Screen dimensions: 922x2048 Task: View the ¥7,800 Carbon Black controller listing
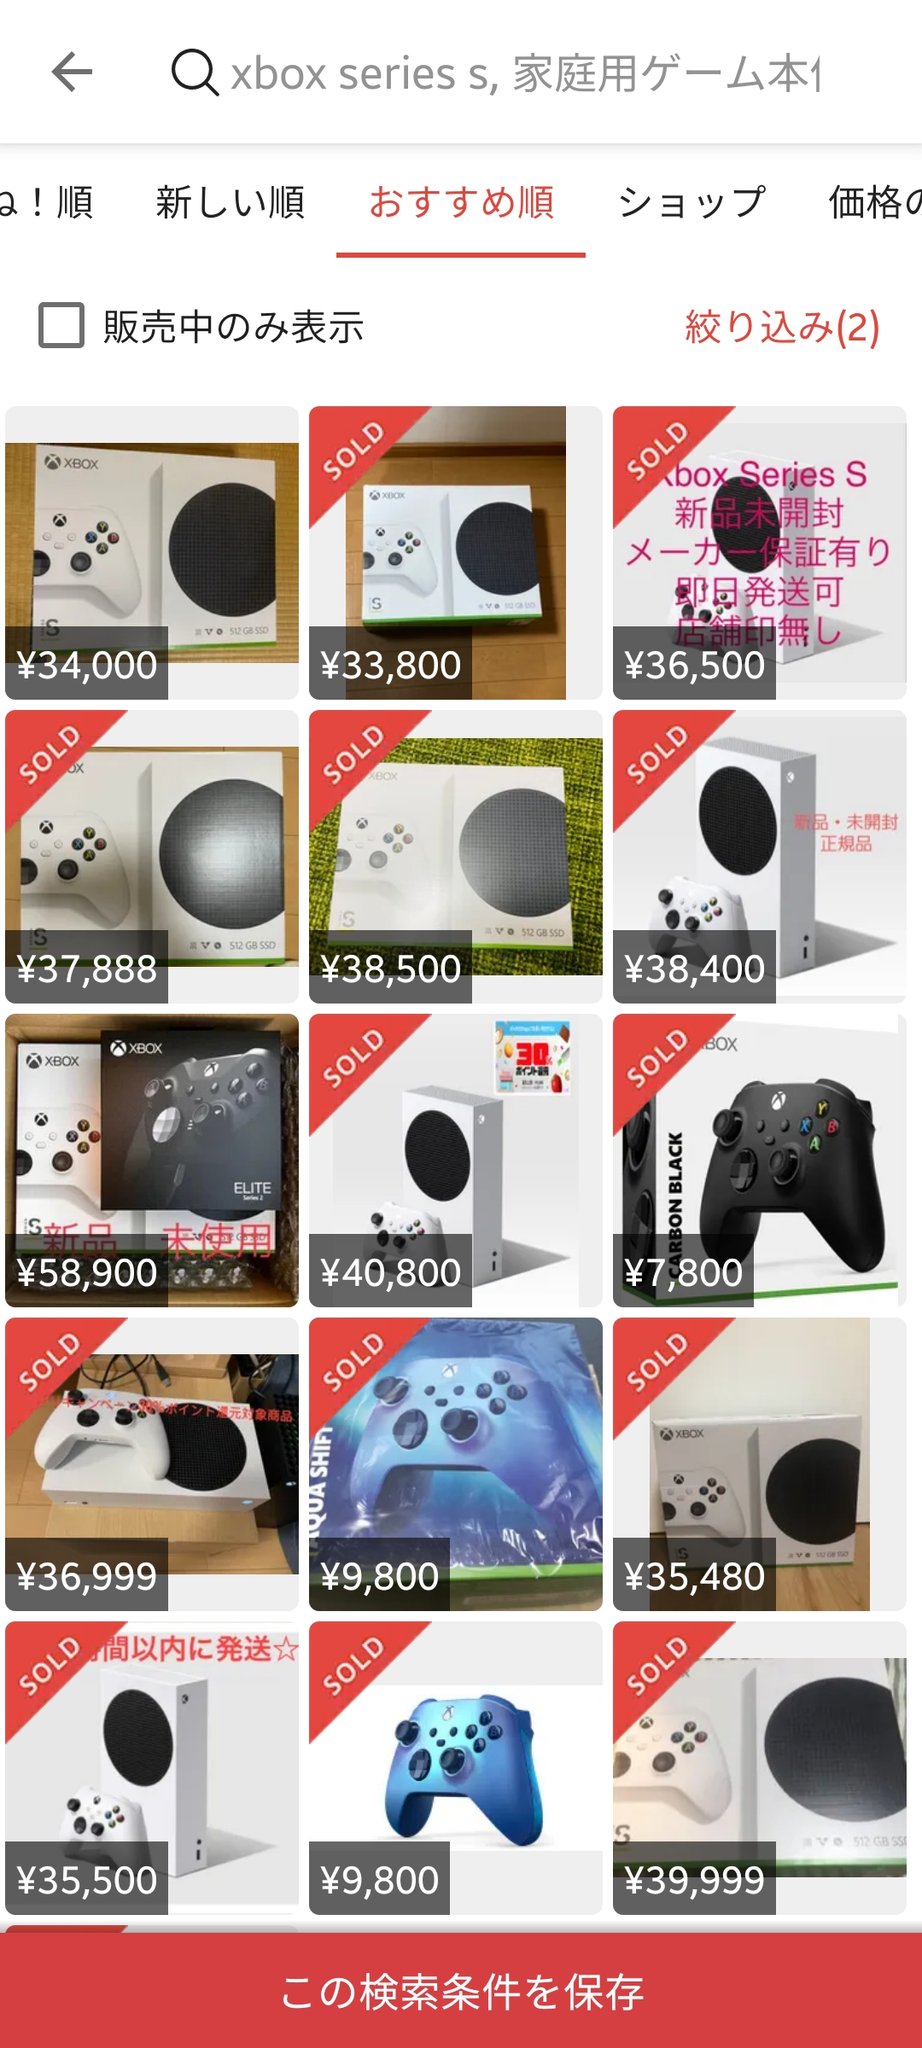click(x=760, y=1160)
